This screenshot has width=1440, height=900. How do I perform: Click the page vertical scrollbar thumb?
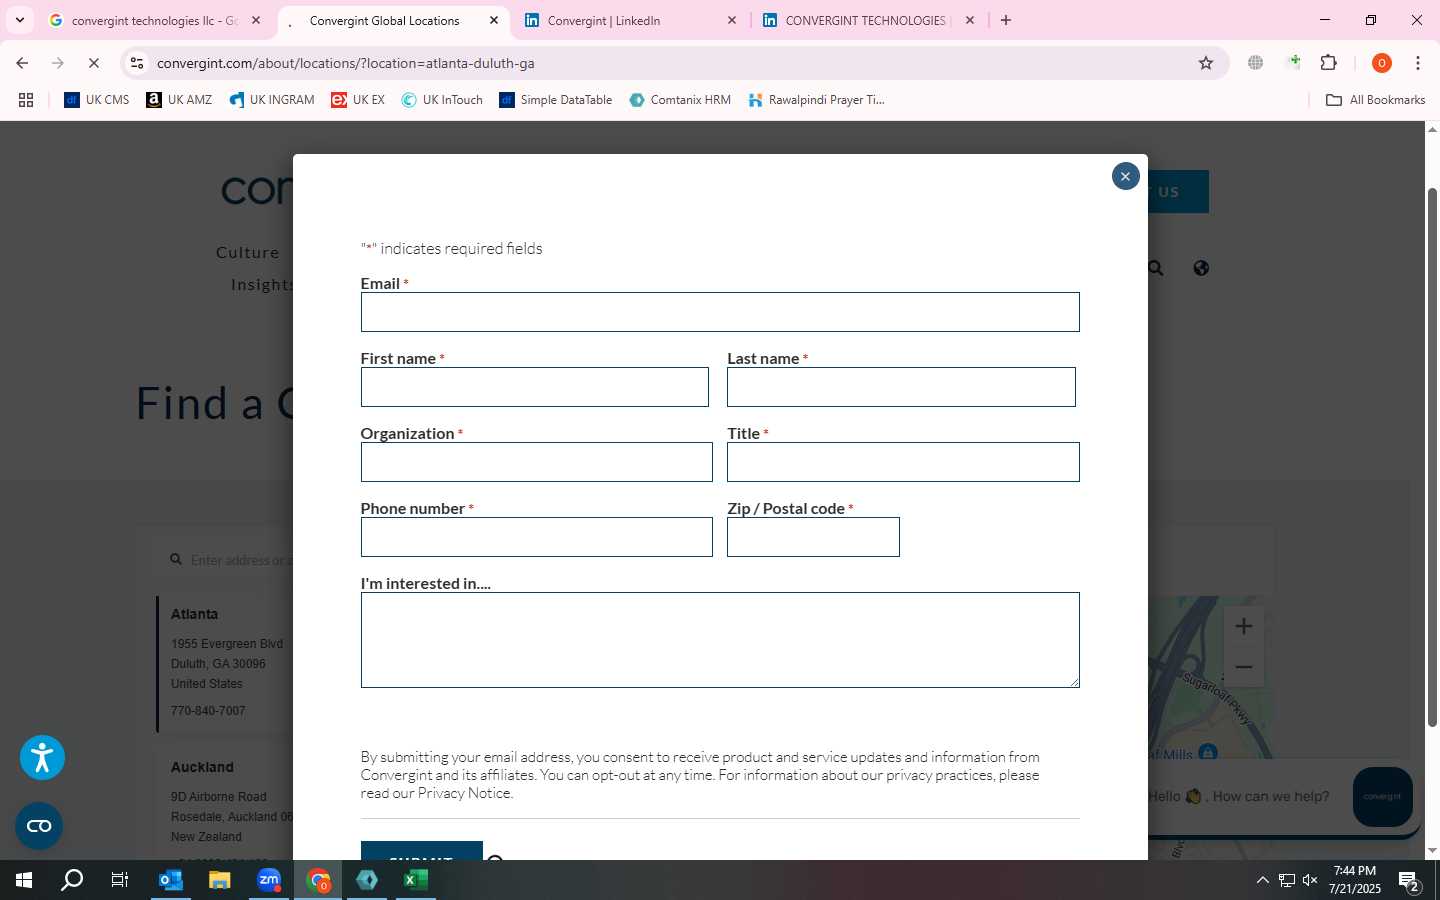pos(1432,457)
